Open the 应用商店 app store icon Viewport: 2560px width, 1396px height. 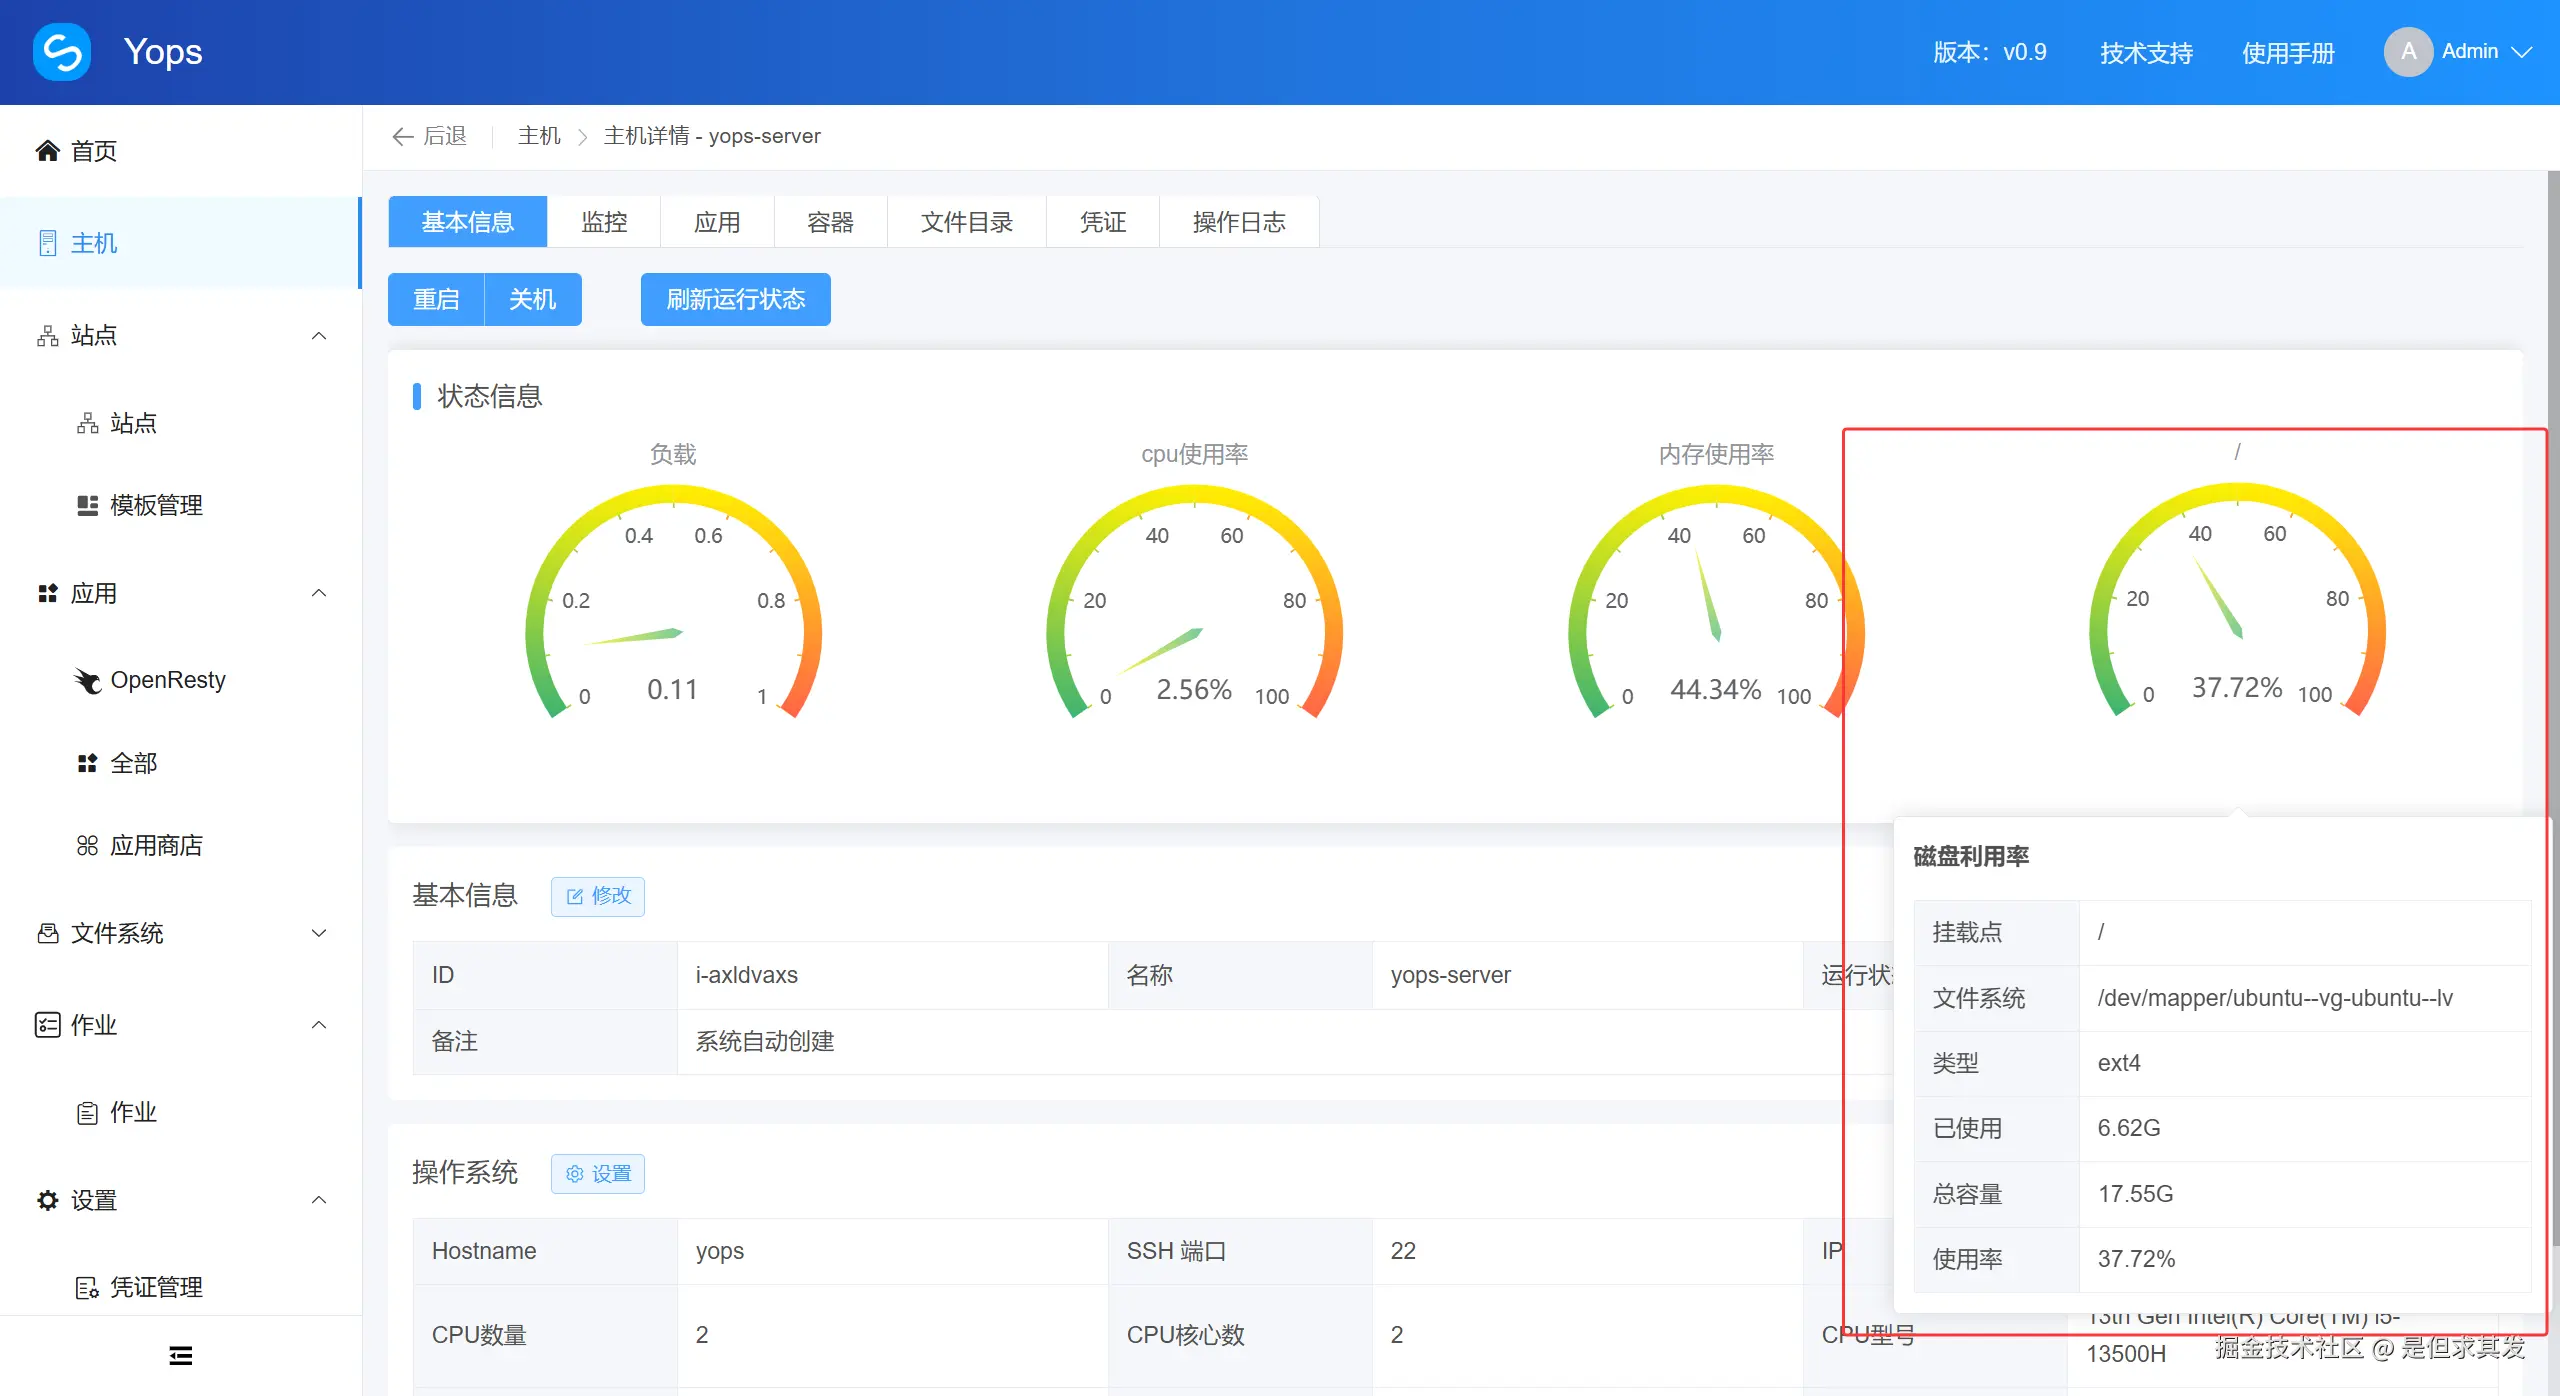click(86, 845)
